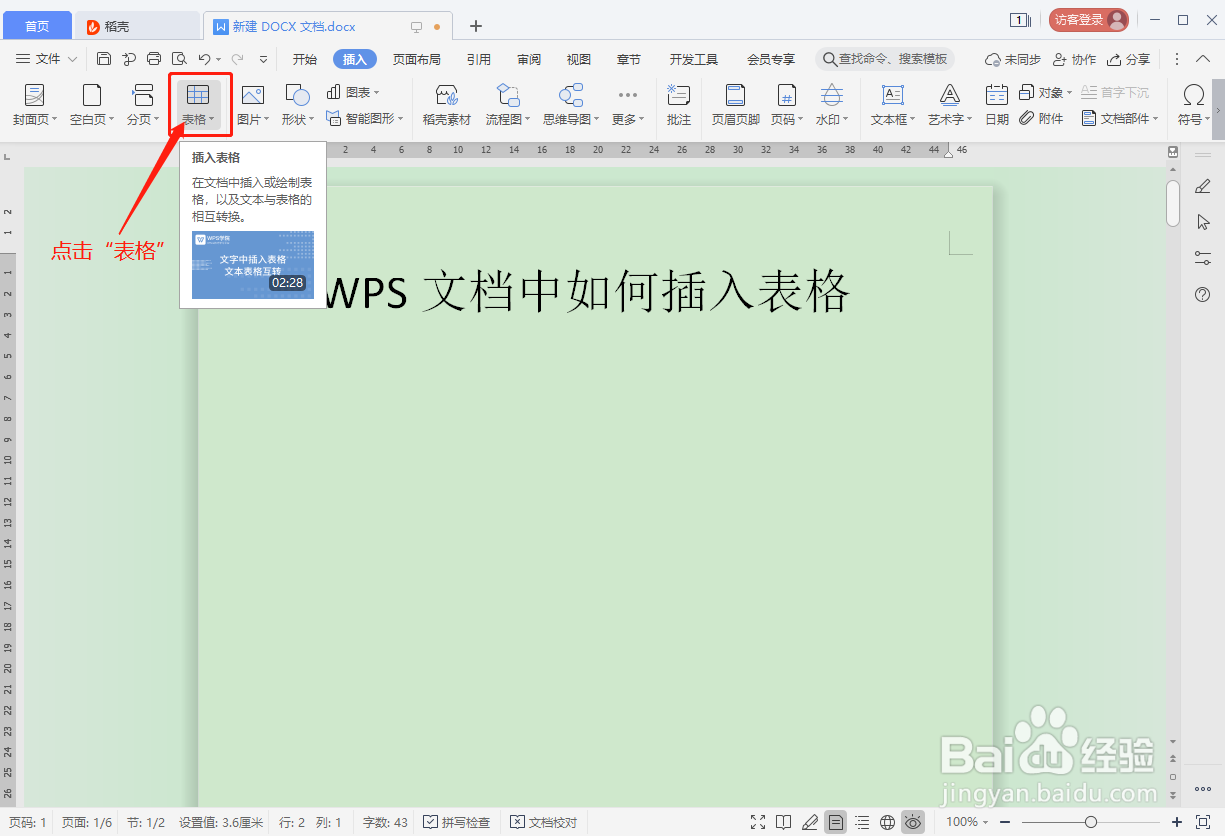Viewport: 1225px width, 836px height.
Task: Click the zoom out minus button
Action: click(1004, 822)
